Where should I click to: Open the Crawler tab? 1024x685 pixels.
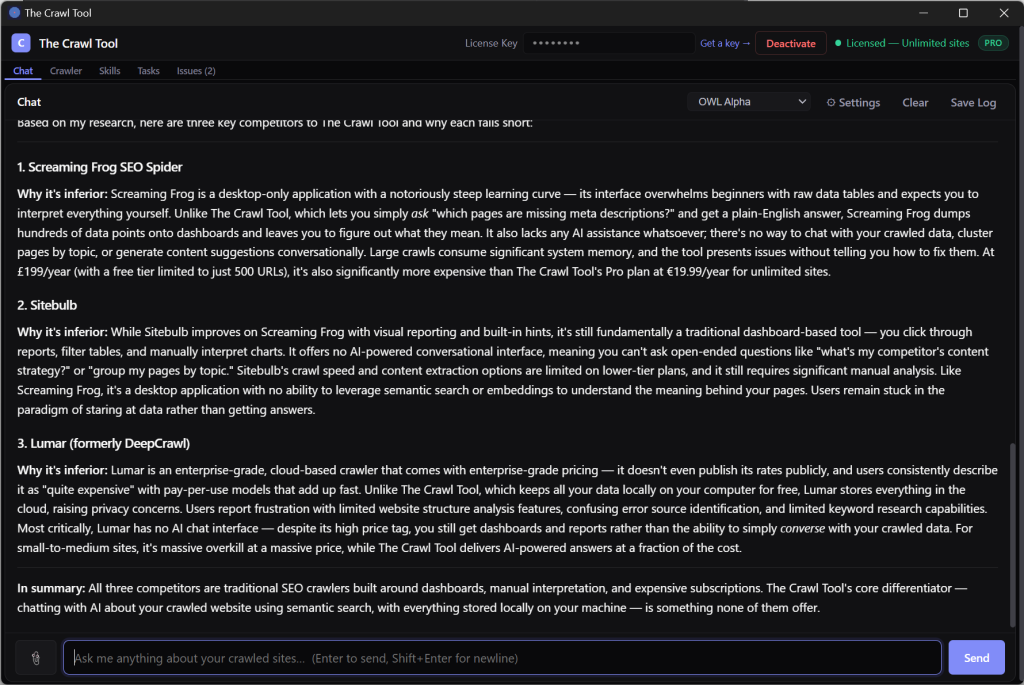click(x=66, y=71)
